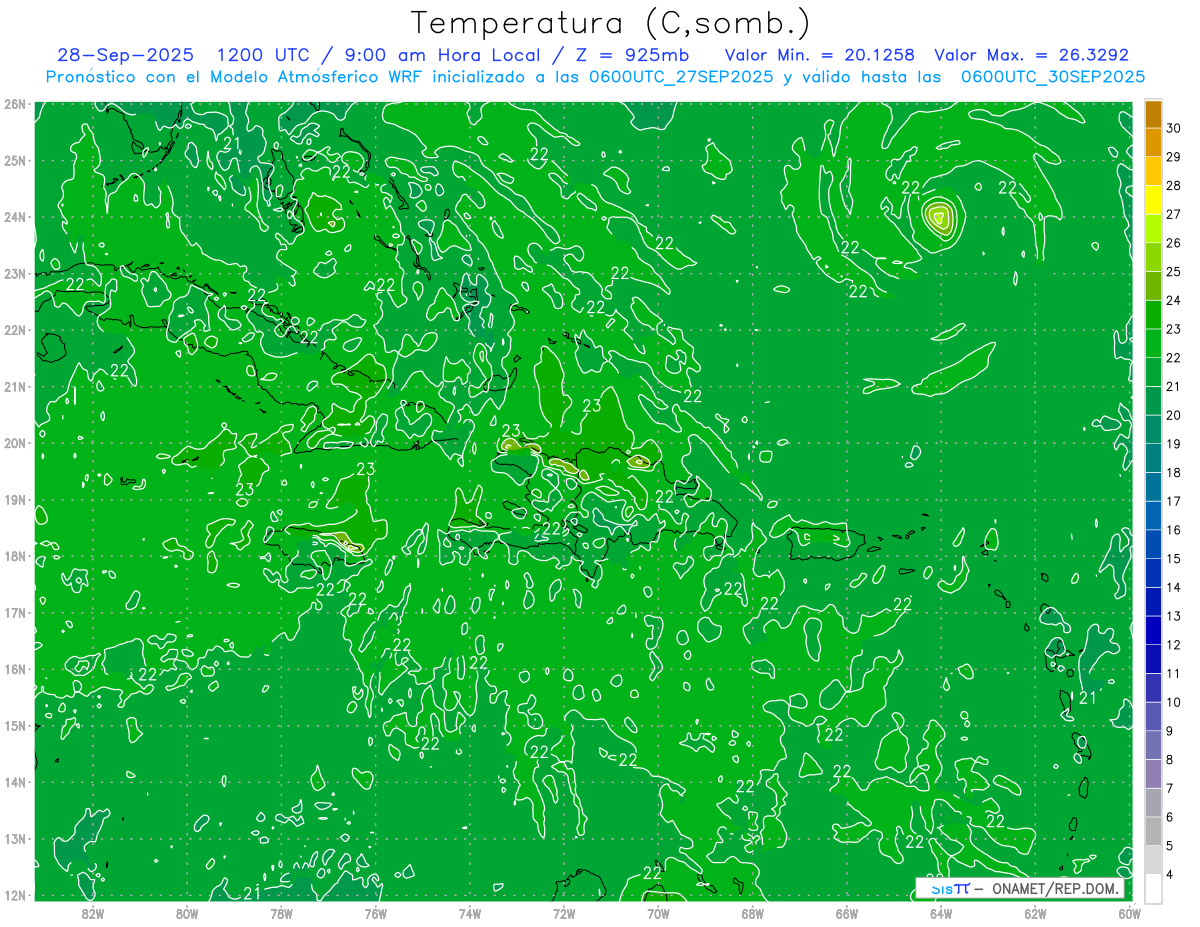
Task: Click the "1200 UTC" time text
Action: 265,55
